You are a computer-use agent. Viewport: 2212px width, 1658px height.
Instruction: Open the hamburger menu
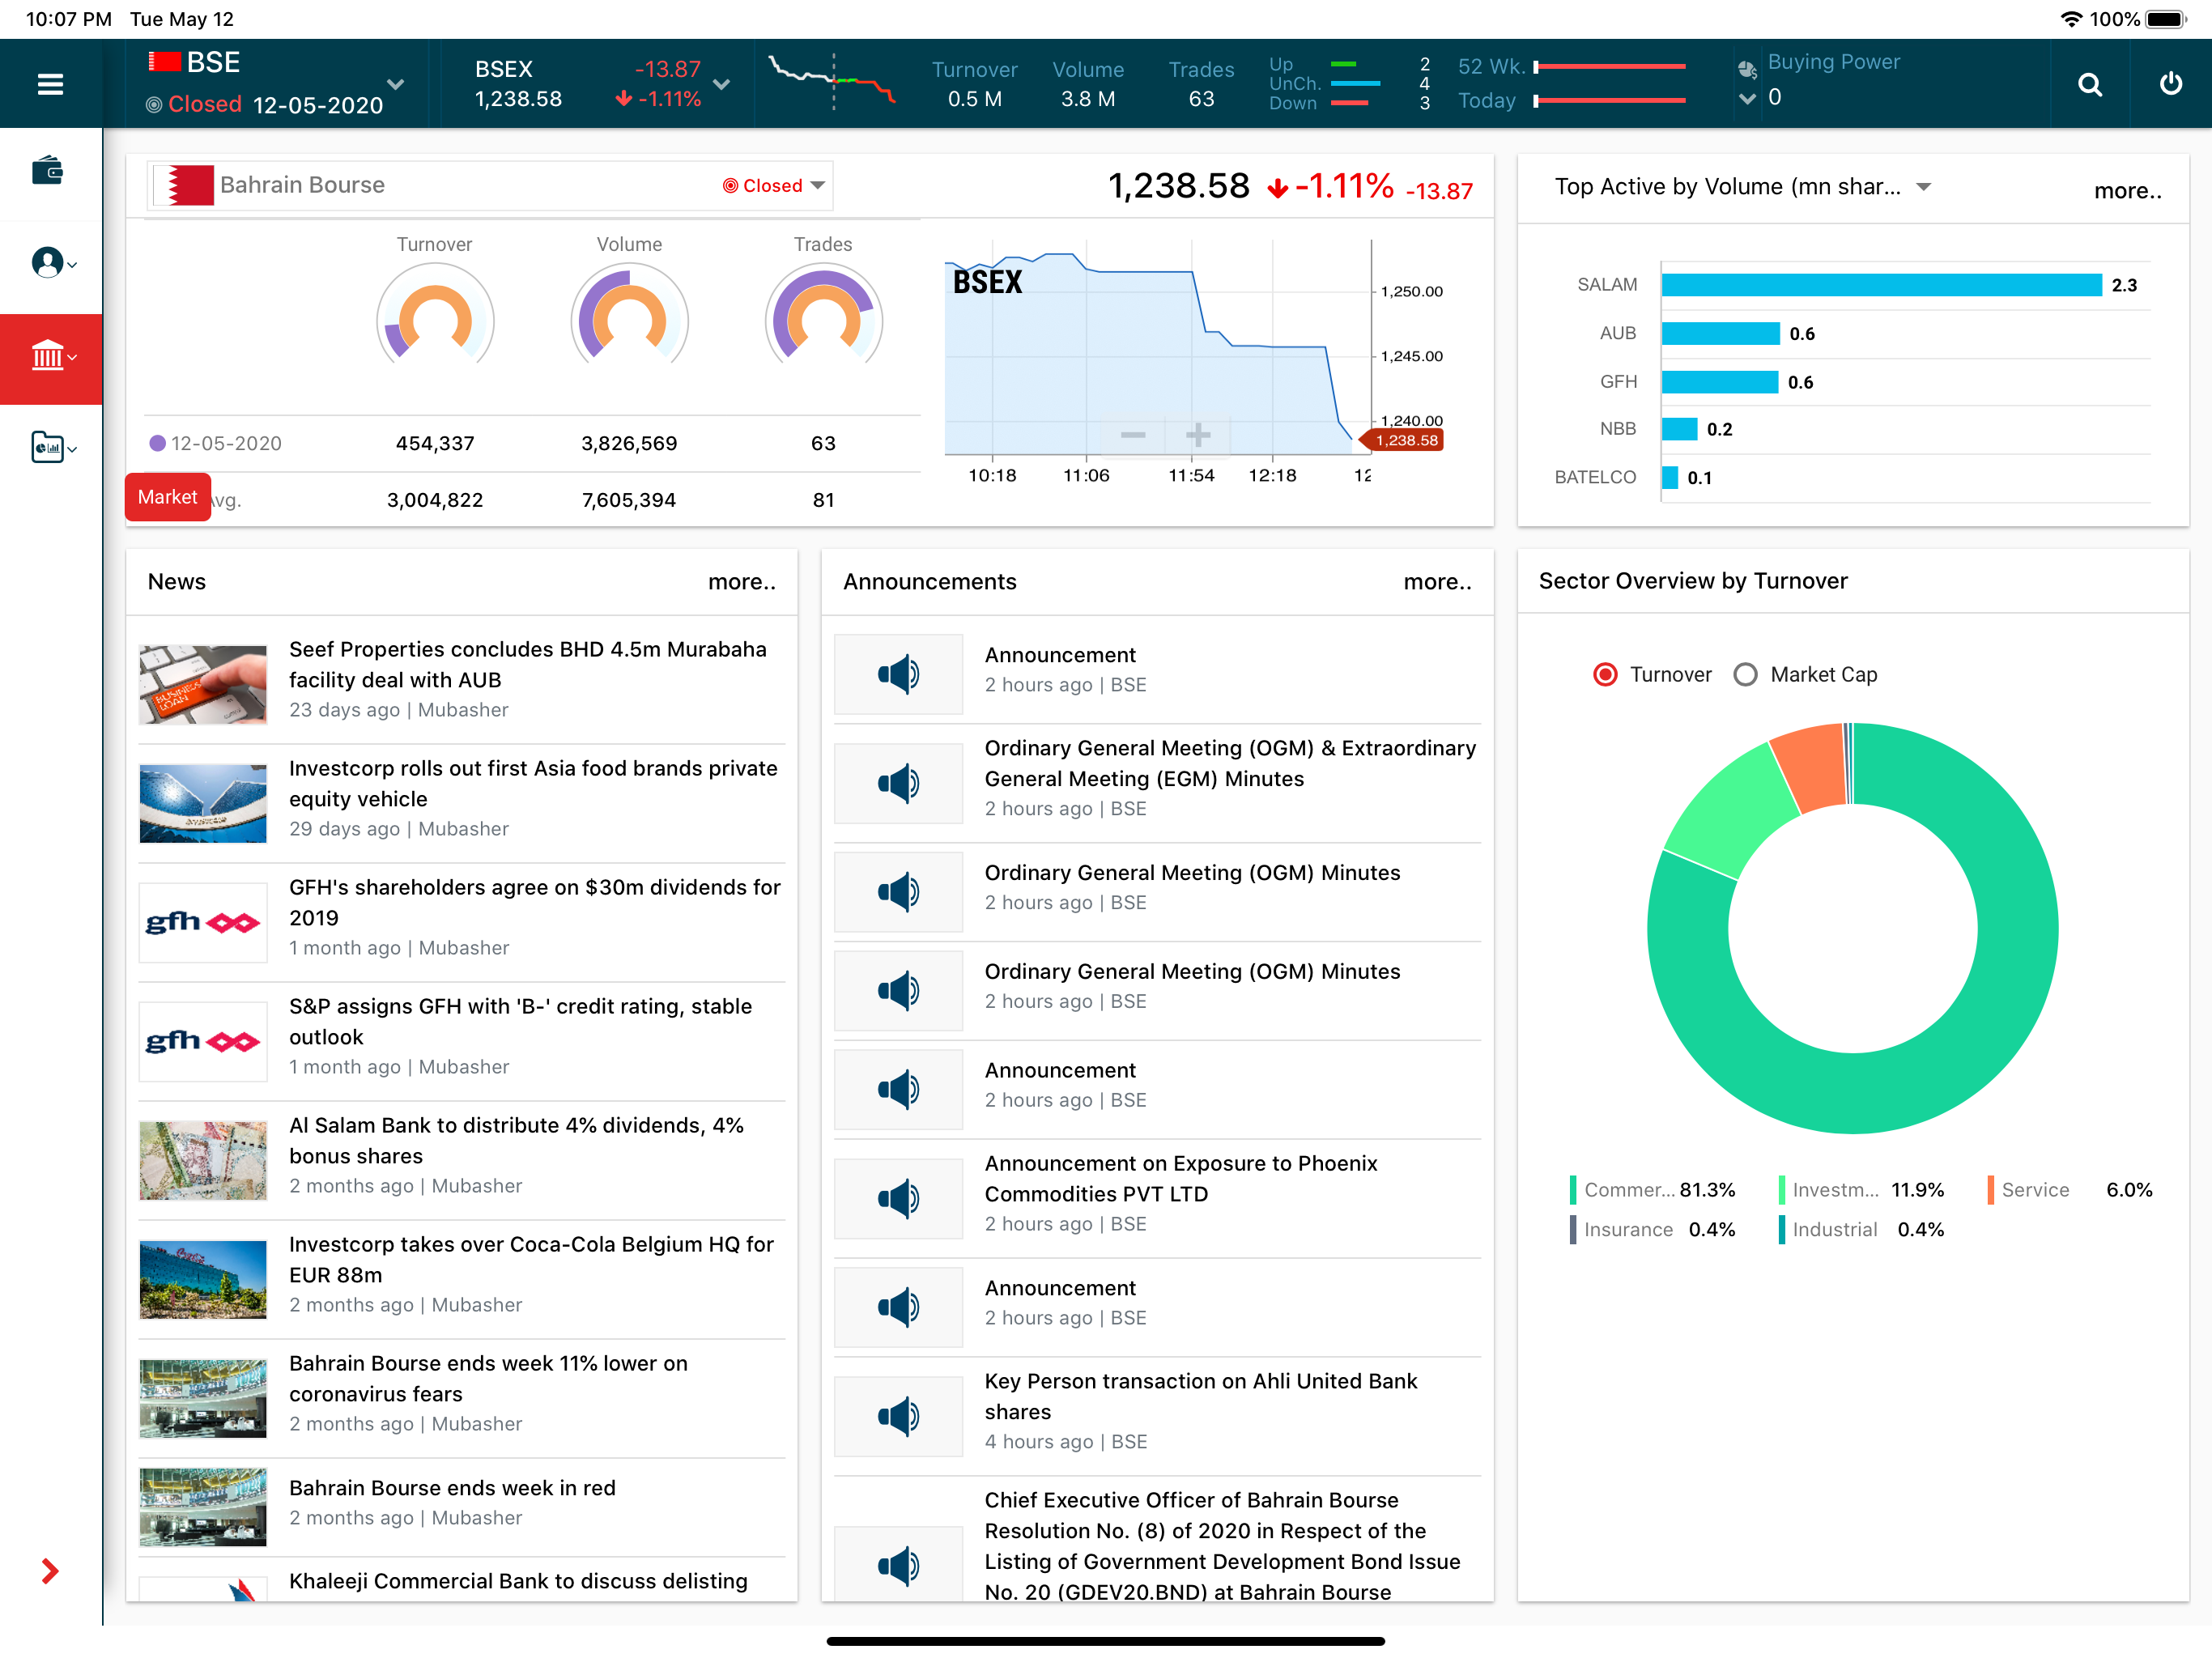[x=50, y=84]
